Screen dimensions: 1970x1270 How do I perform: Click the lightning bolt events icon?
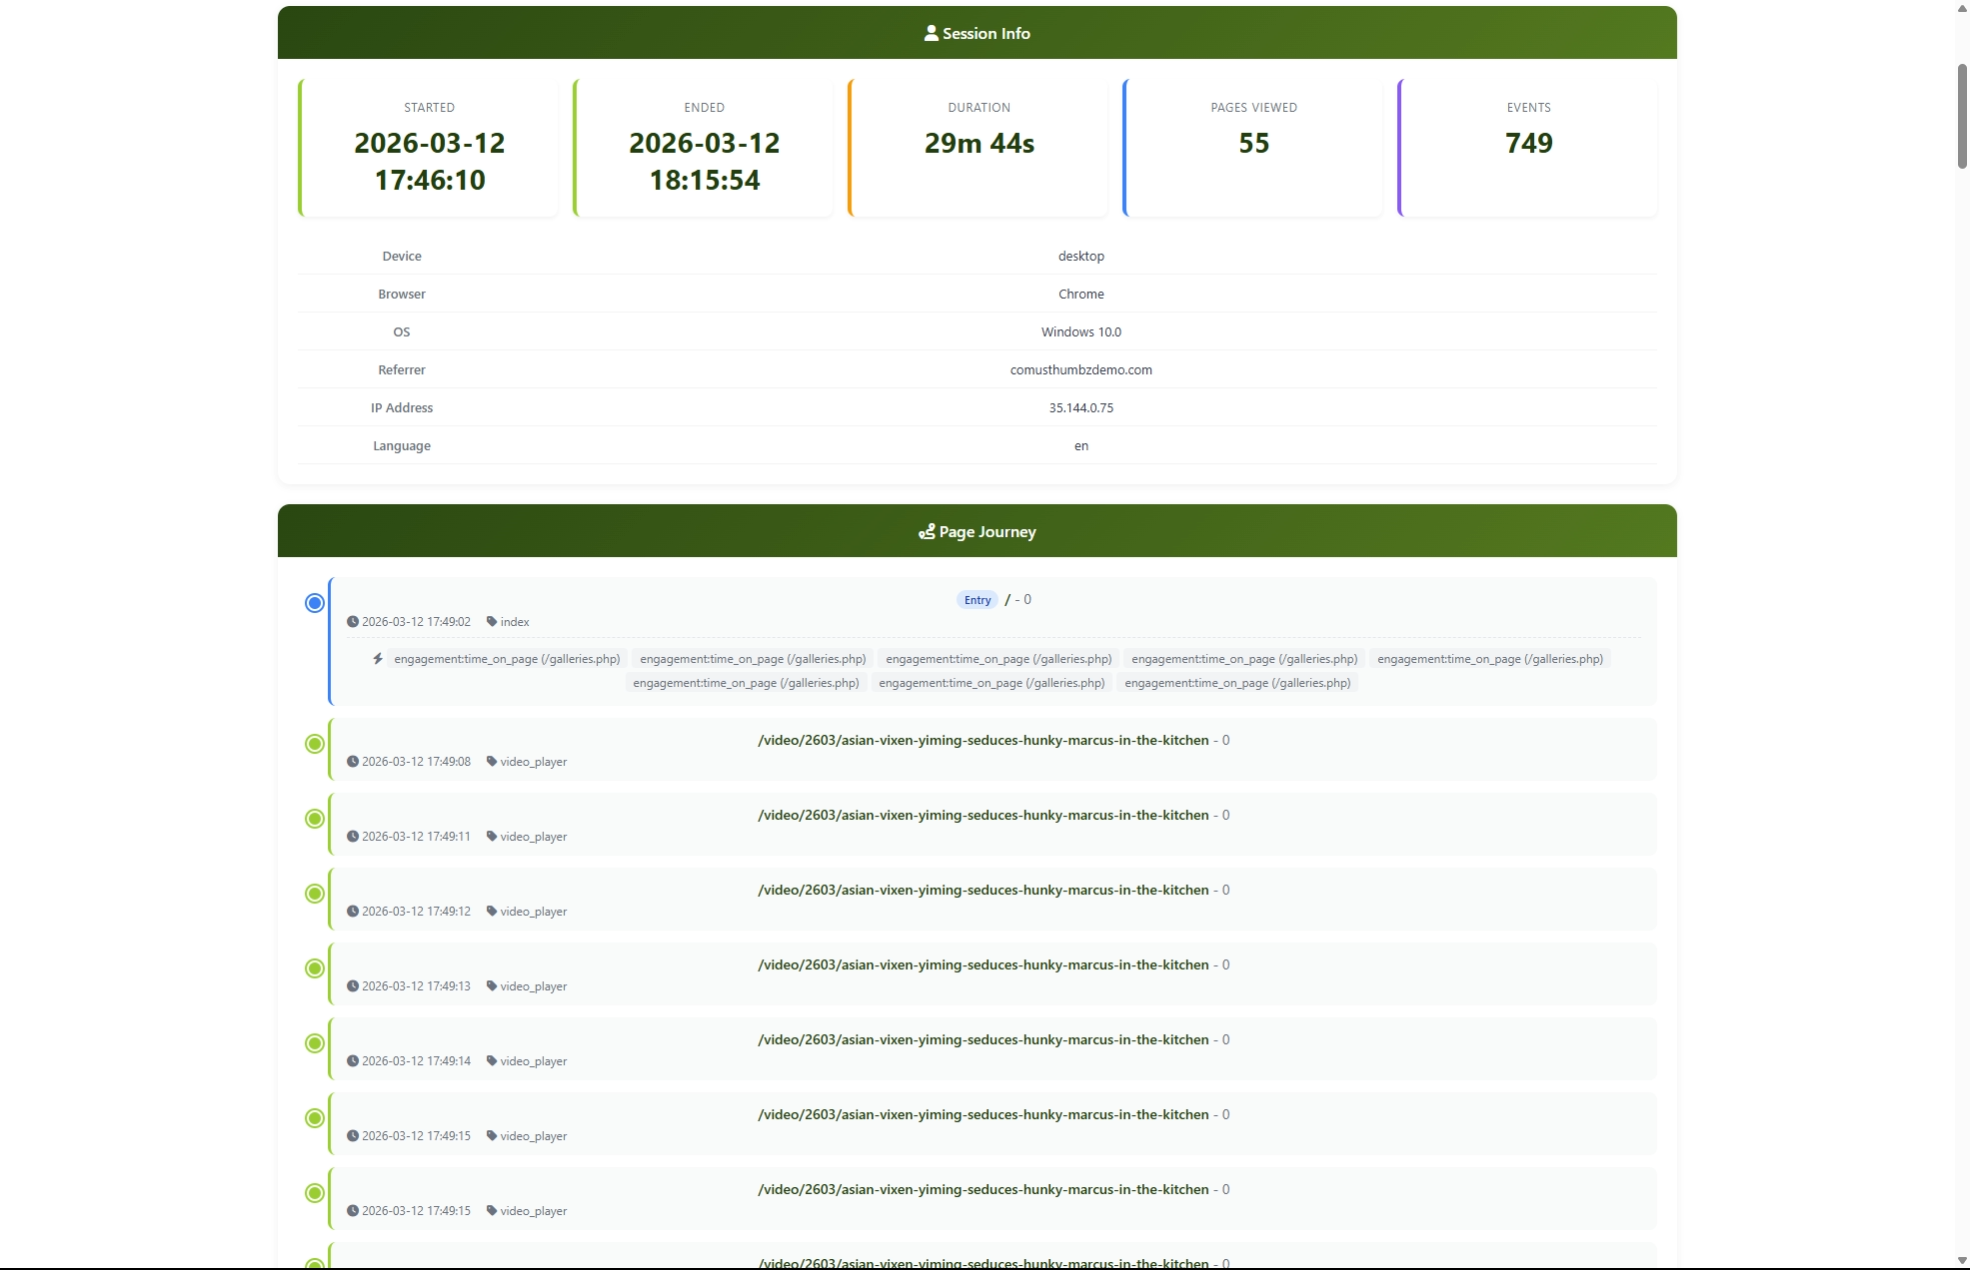point(378,659)
